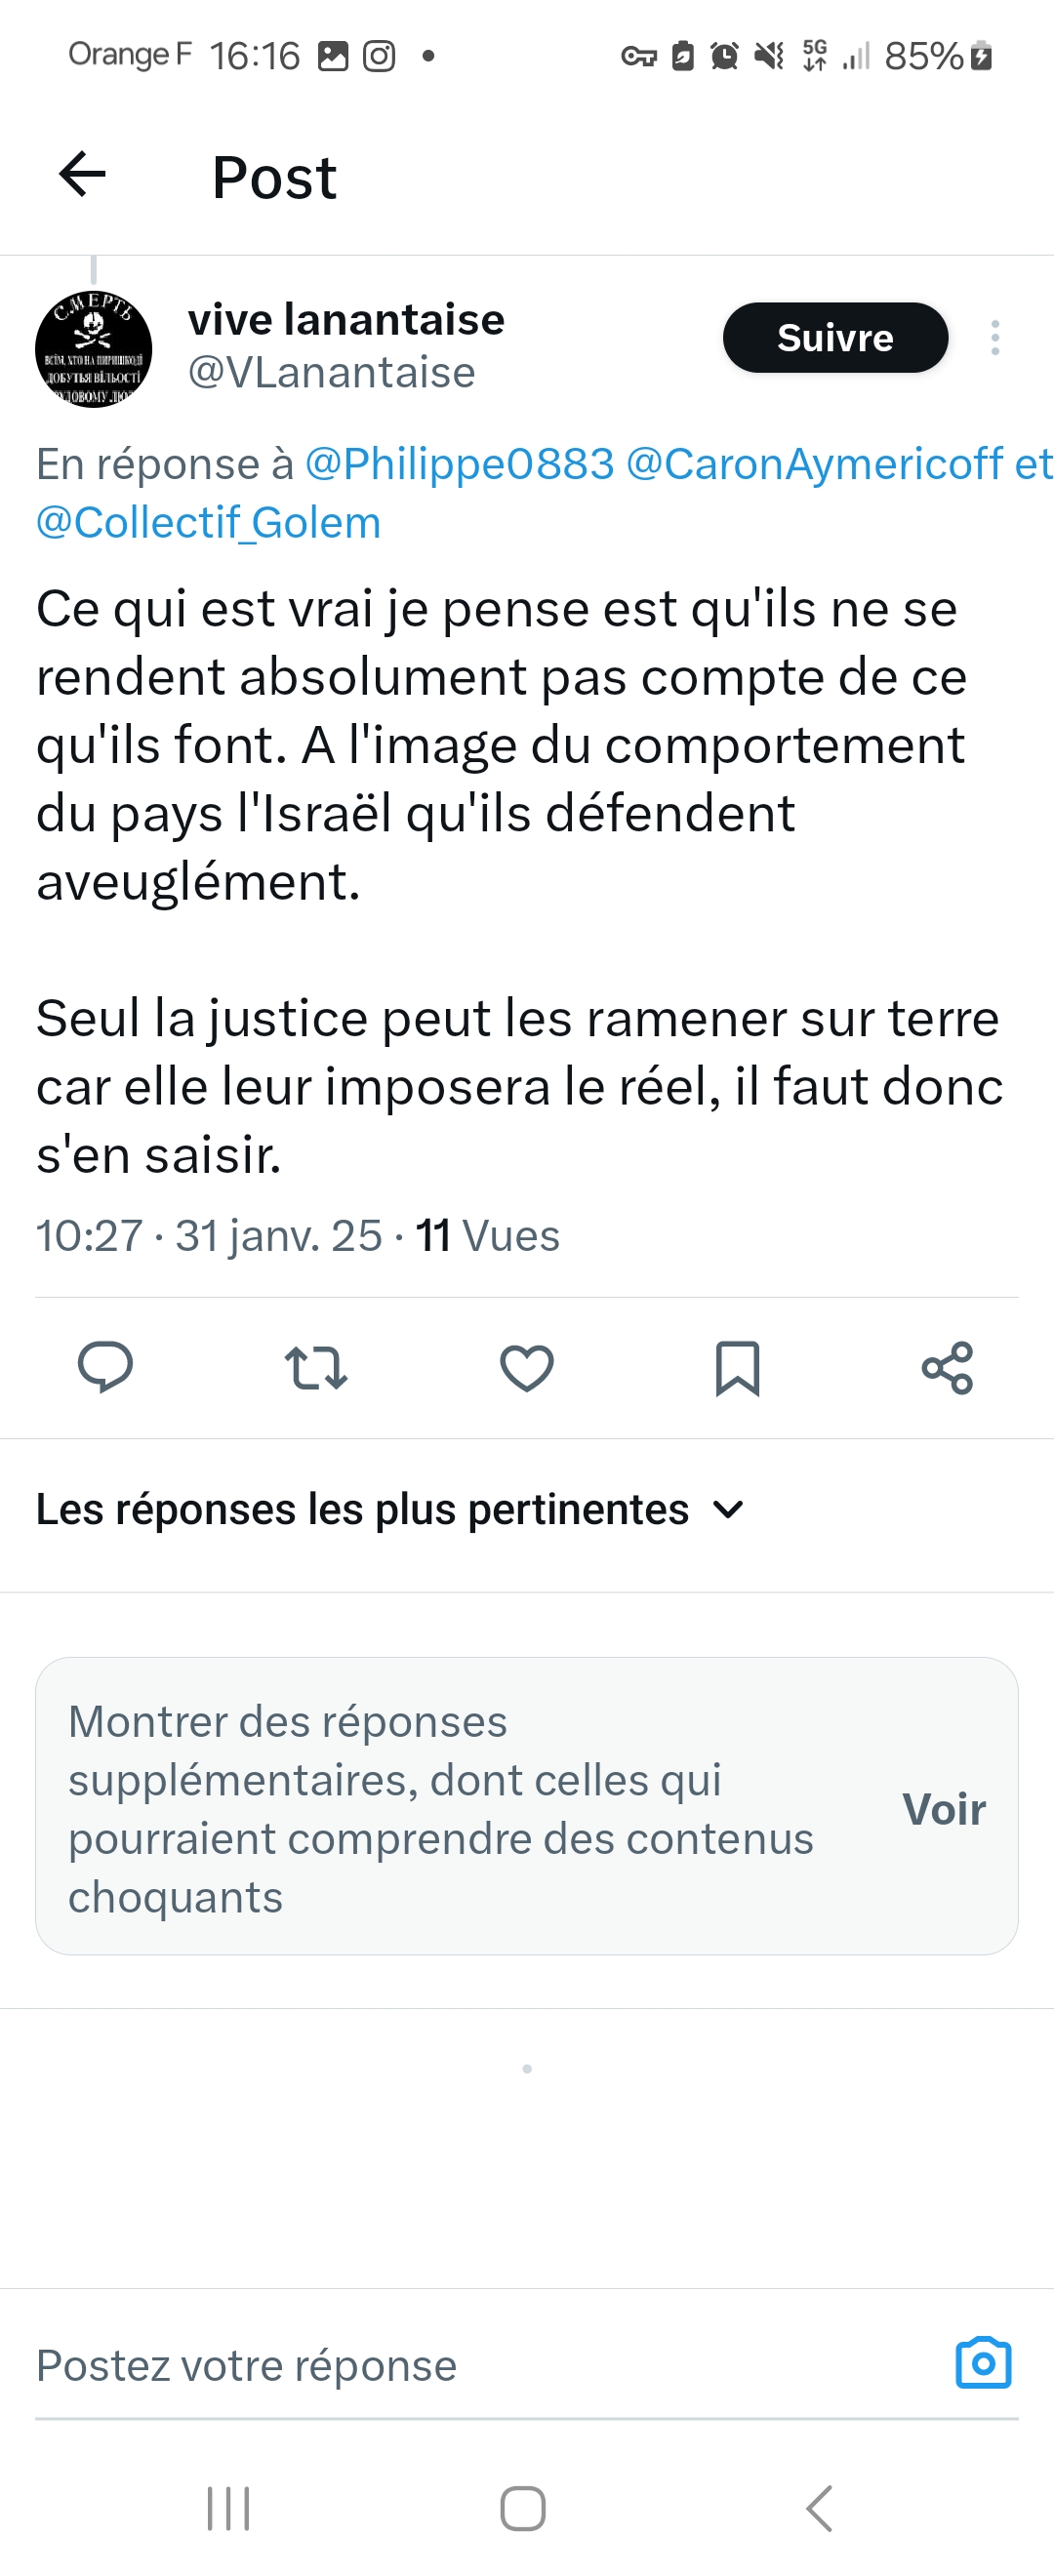Open @Philippe0883 profile link
1054x2576 pixels.
click(x=459, y=464)
